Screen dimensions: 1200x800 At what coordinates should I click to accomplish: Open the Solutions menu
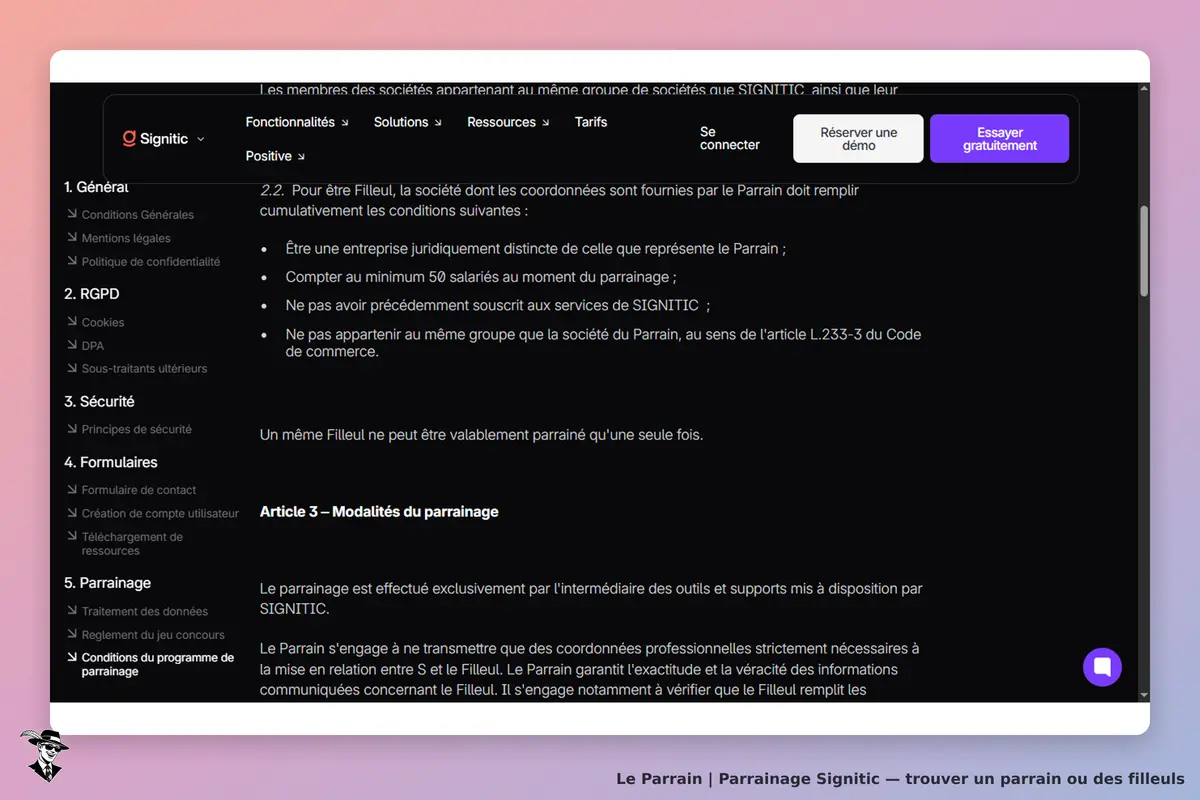click(x=408, y=122)
